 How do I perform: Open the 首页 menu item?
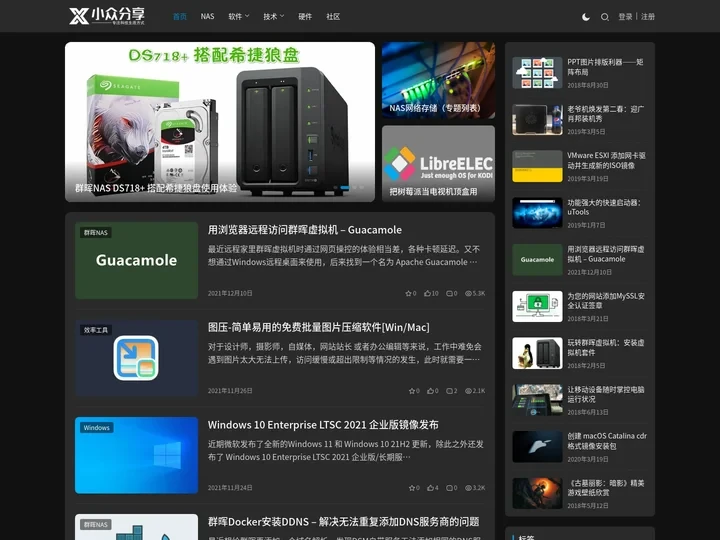(180, 17)
